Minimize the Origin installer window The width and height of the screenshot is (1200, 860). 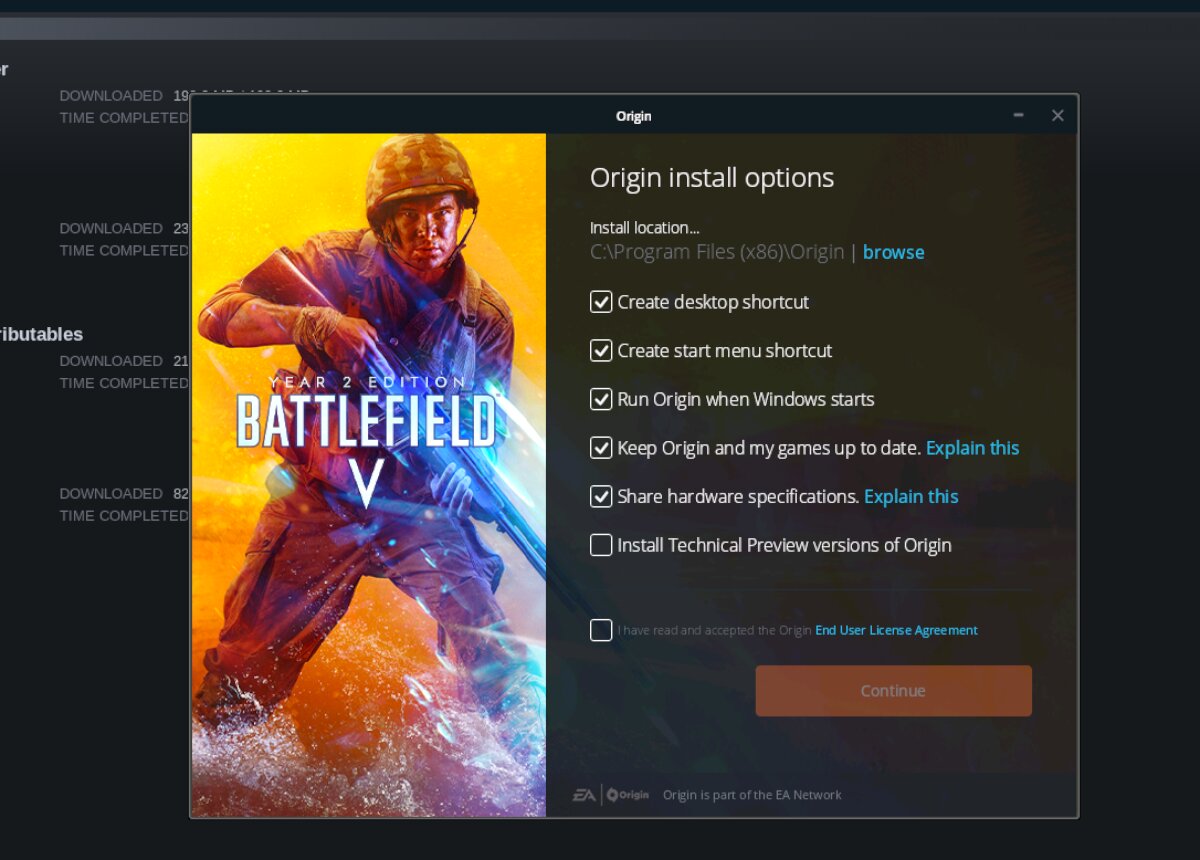coord(1018,115)
